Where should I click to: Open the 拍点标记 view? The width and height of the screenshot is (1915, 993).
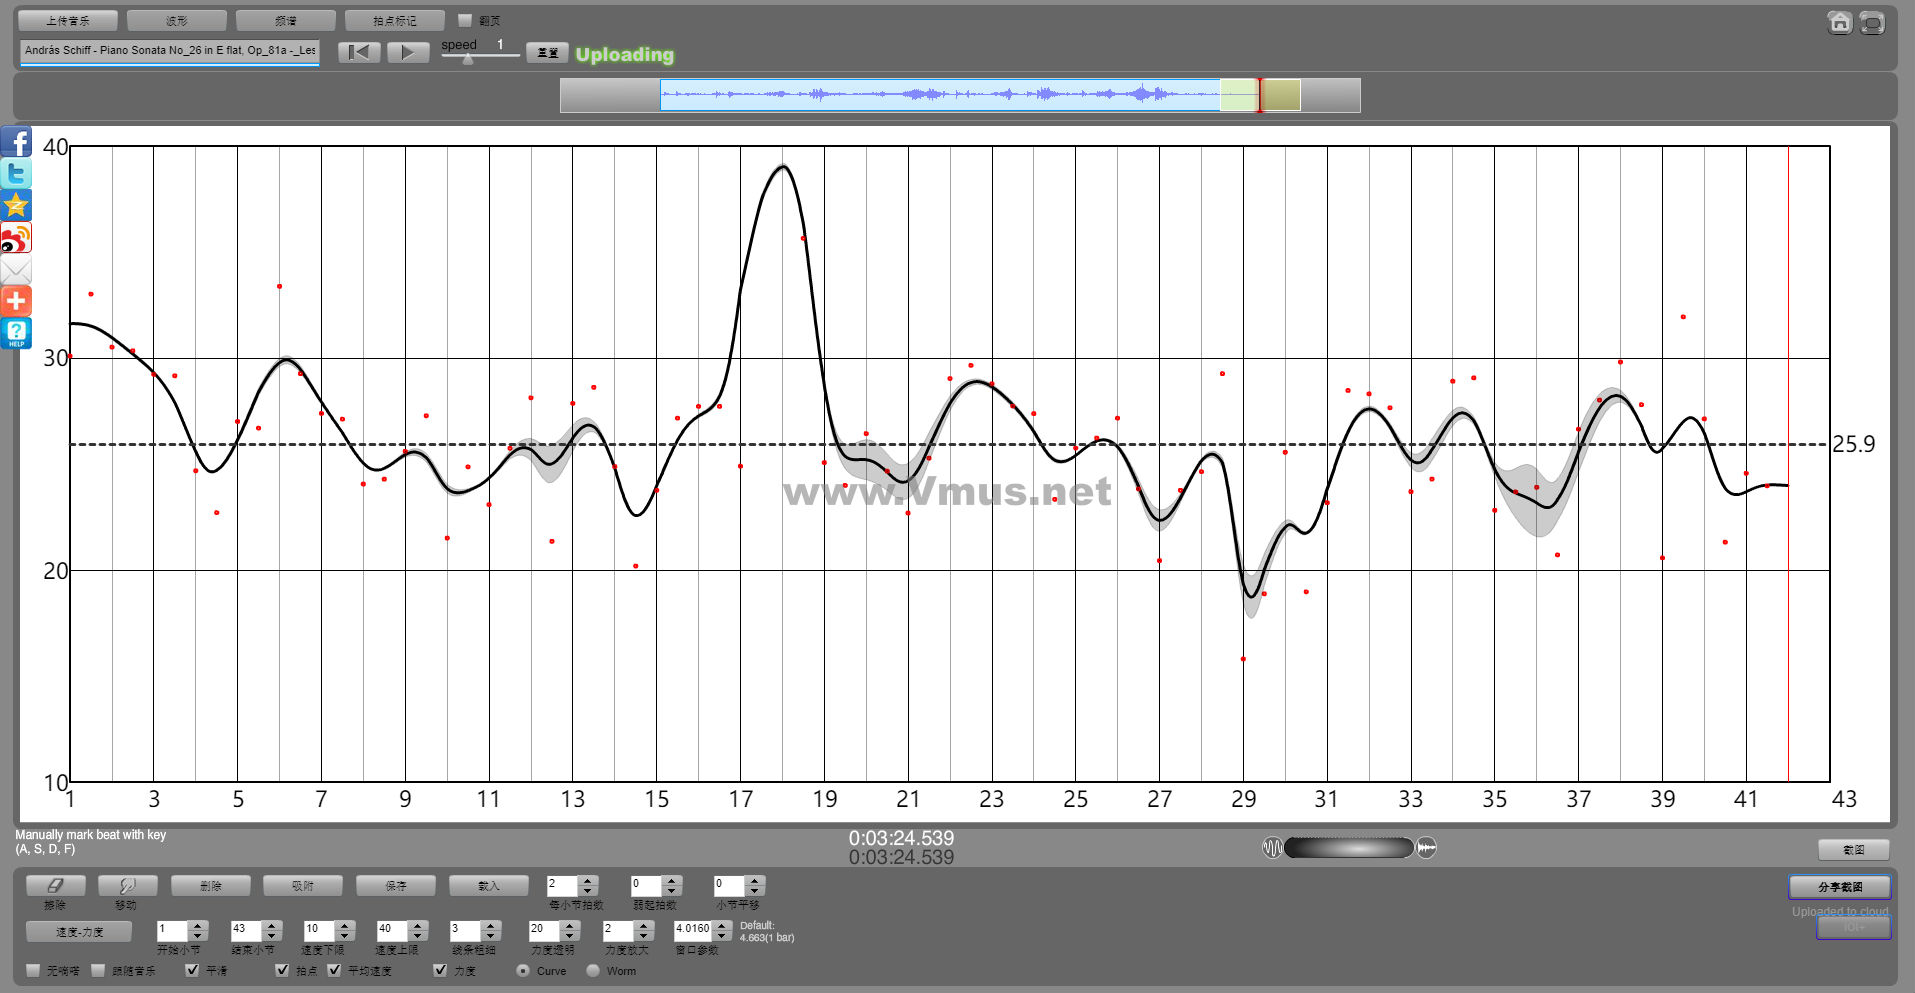(x=394, y=20)
